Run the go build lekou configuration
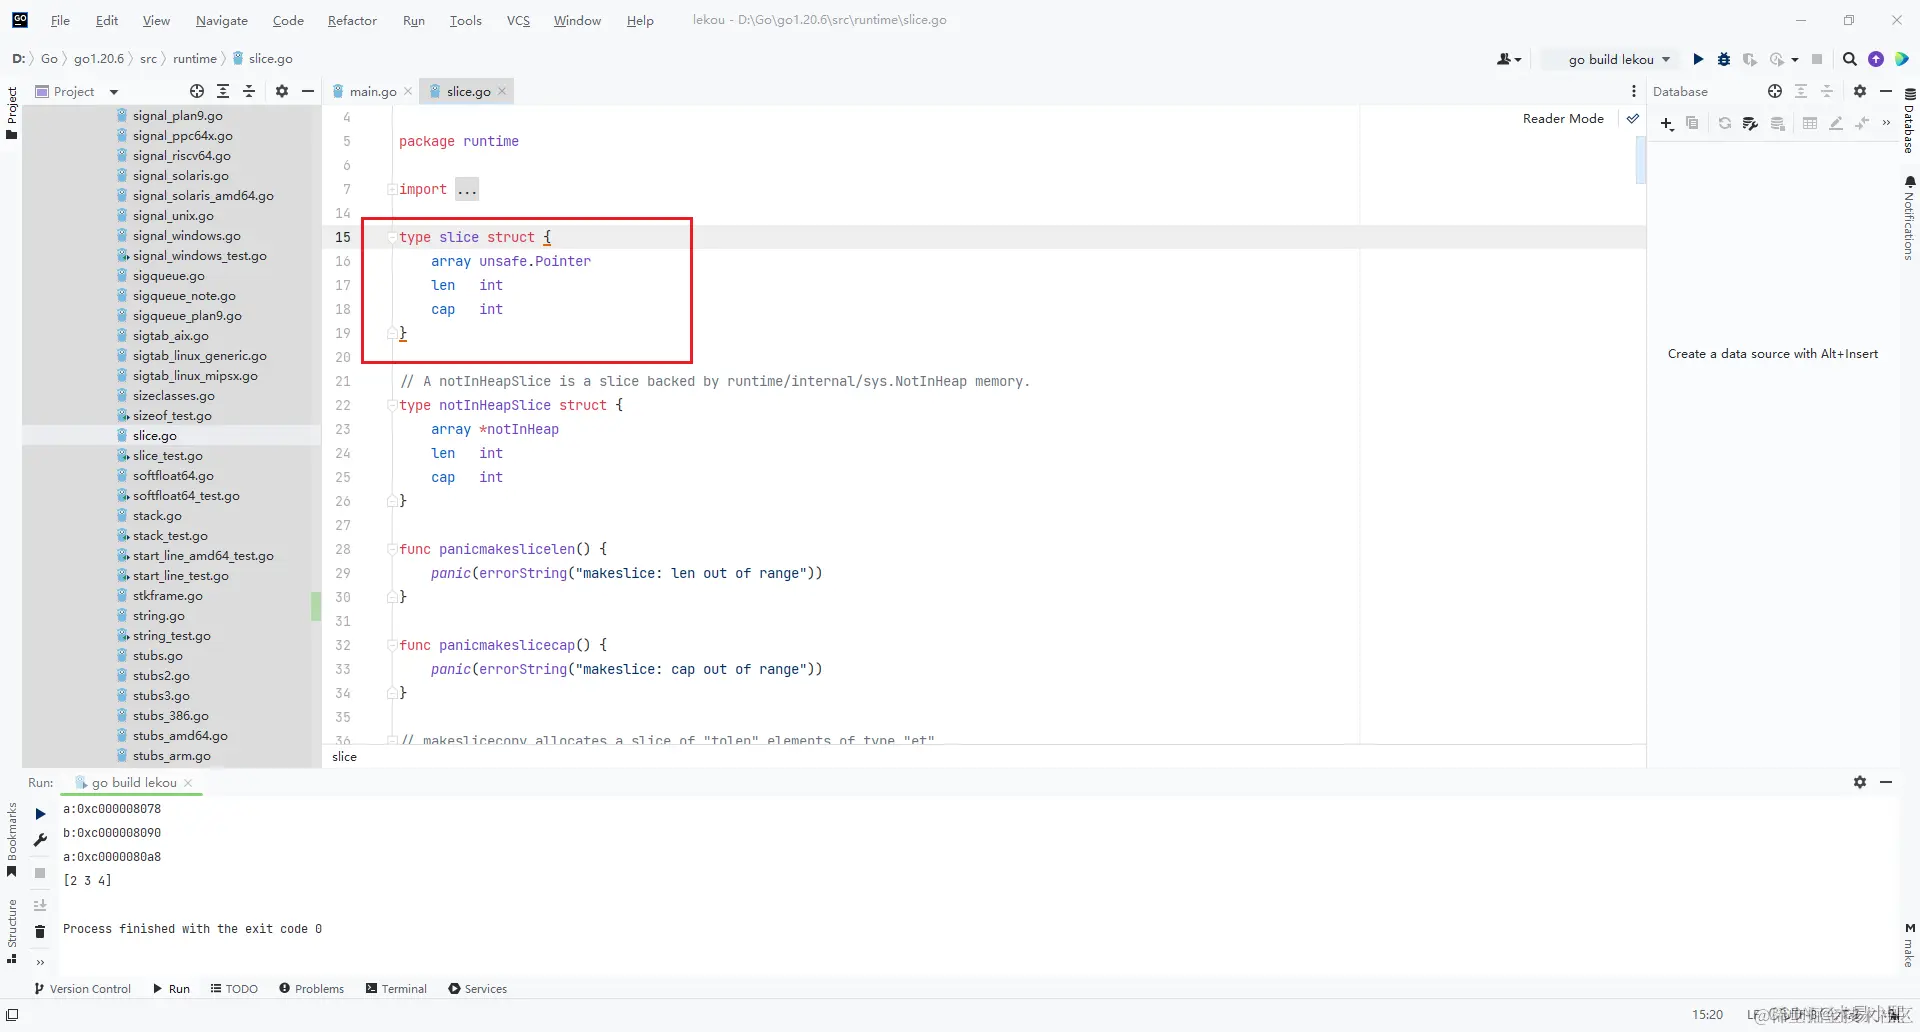Image resolution: width=1920 pixels, height=1032 pixels. click(1698, 59)
